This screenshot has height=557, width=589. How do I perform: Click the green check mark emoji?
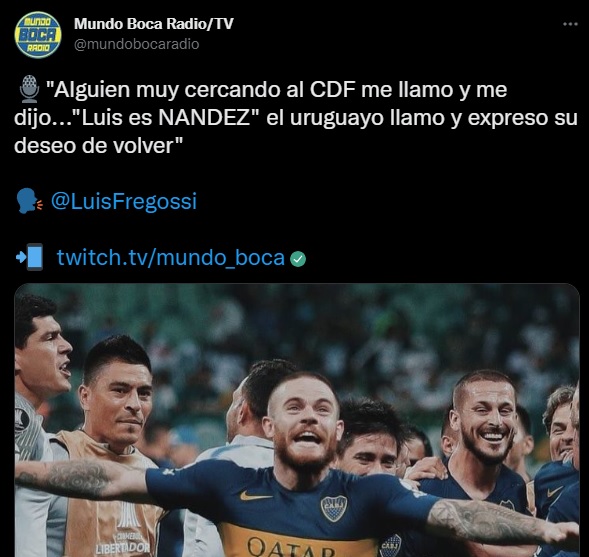click(298, 259)
